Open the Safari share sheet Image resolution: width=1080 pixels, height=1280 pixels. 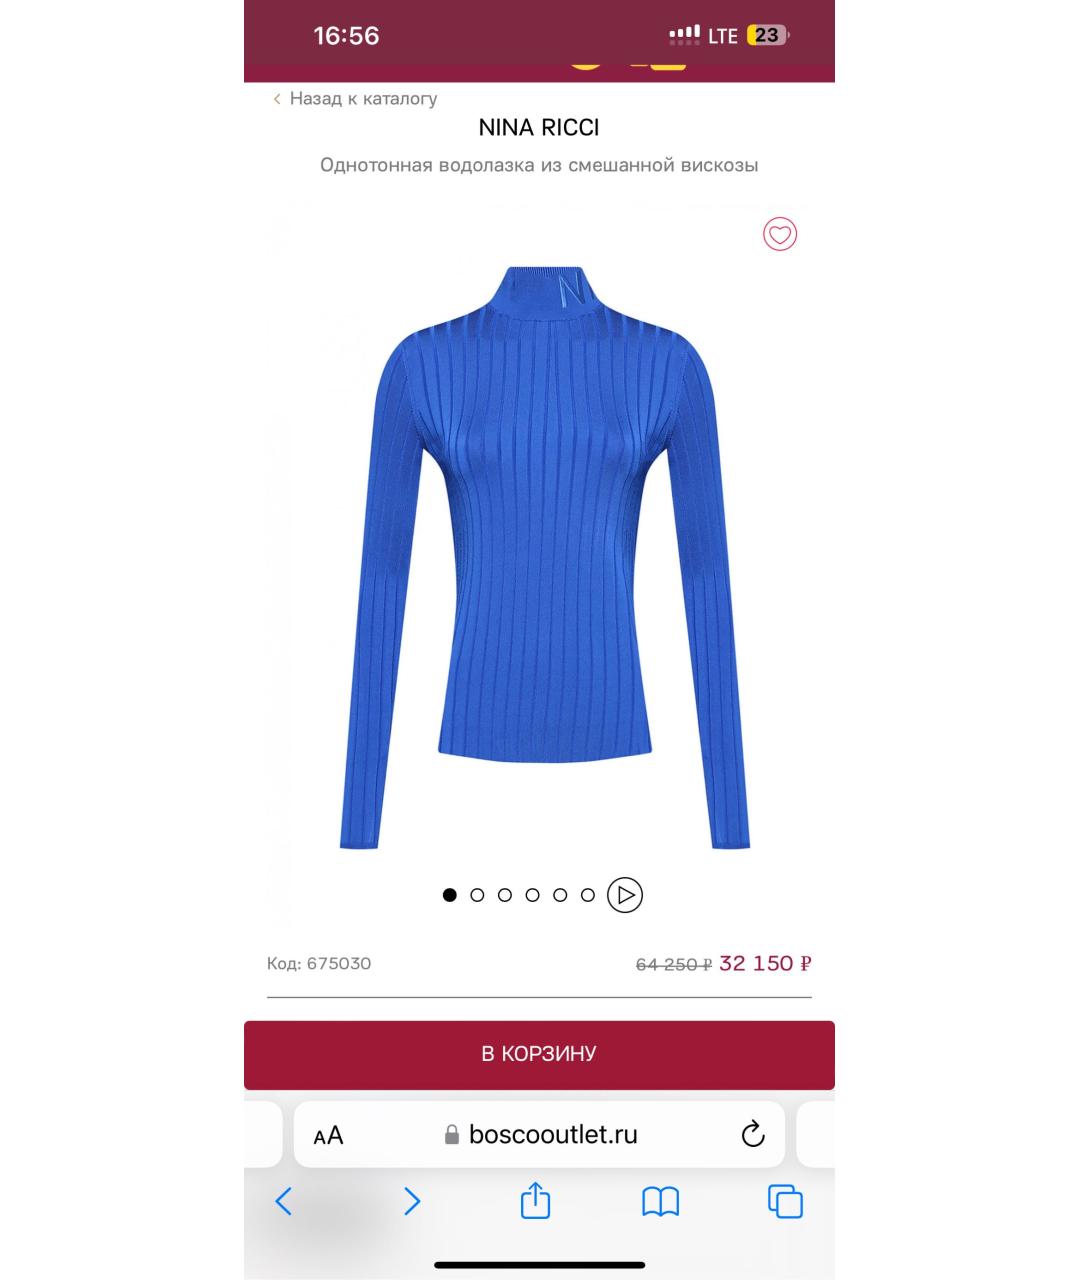click(536, 1200)
